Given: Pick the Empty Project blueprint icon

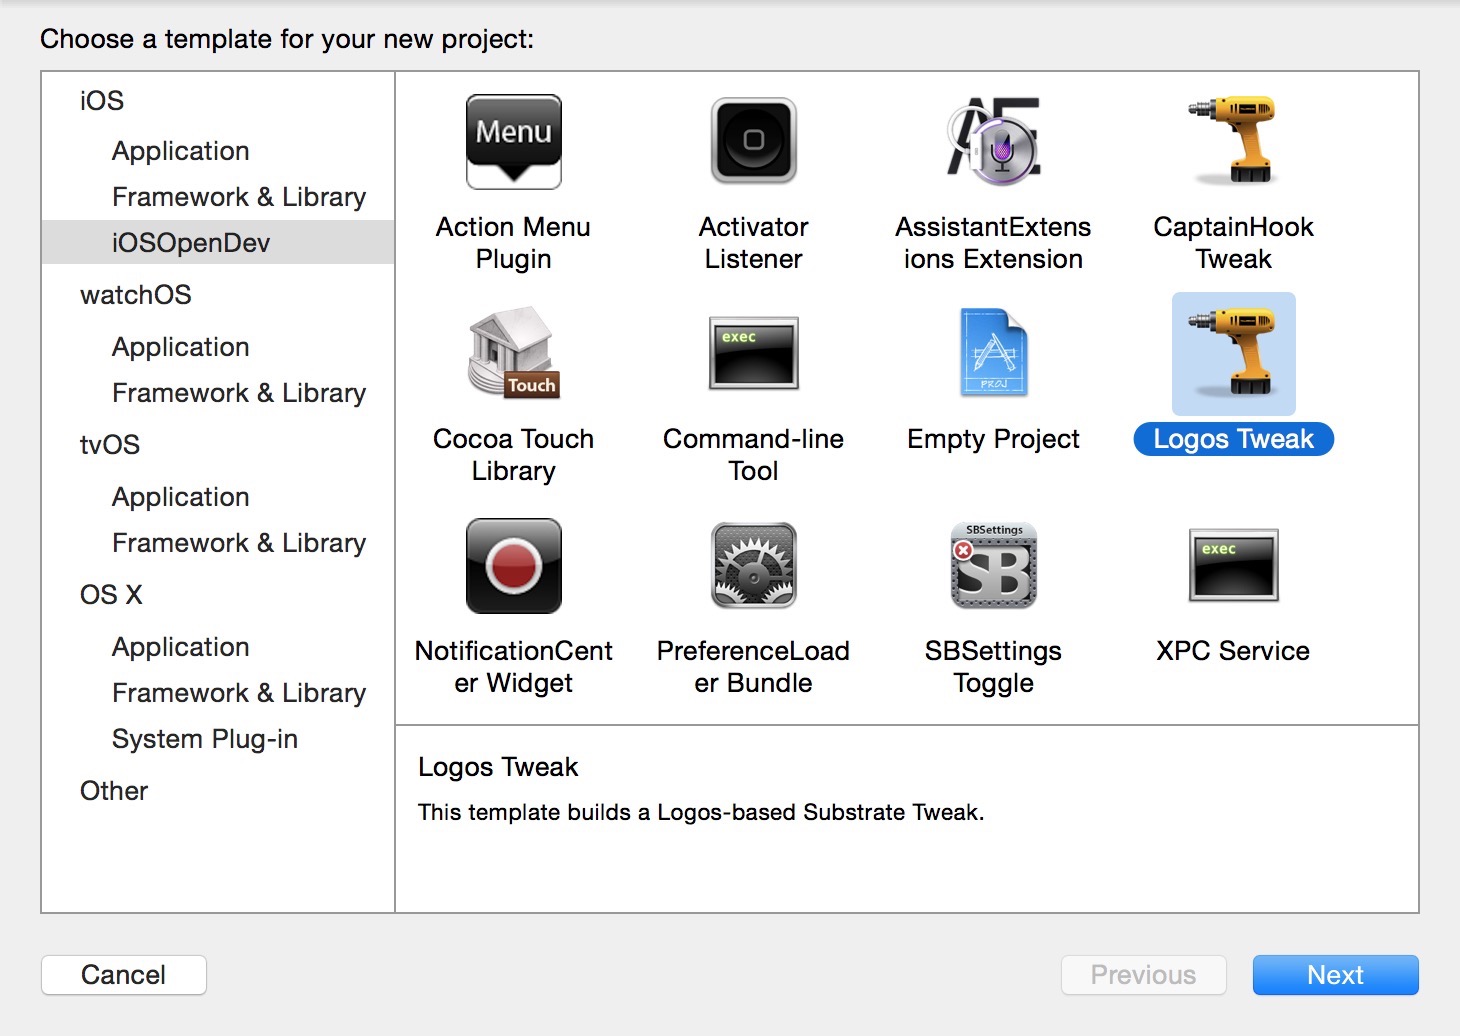Looking at the screenshot, I should 994,352.
